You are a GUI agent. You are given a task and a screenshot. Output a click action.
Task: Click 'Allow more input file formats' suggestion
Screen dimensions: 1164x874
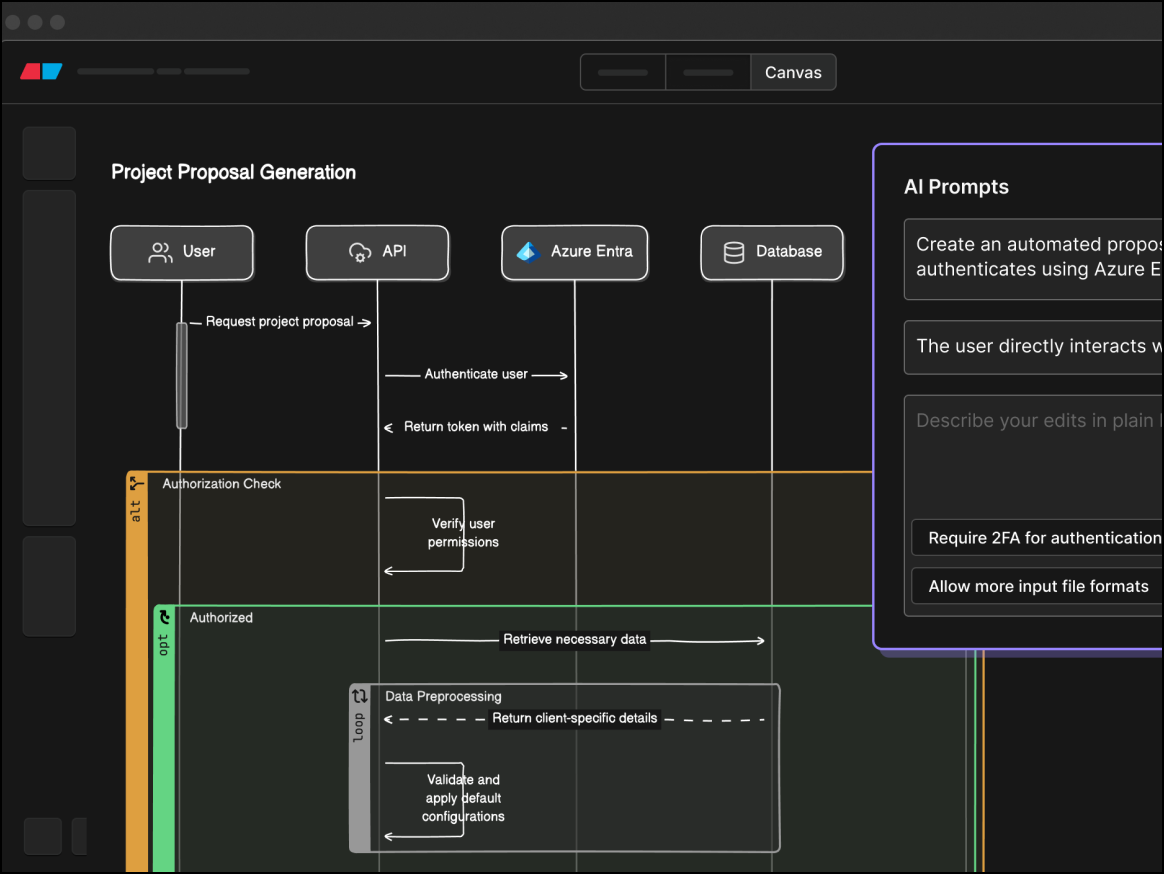tap(1038, 586)
